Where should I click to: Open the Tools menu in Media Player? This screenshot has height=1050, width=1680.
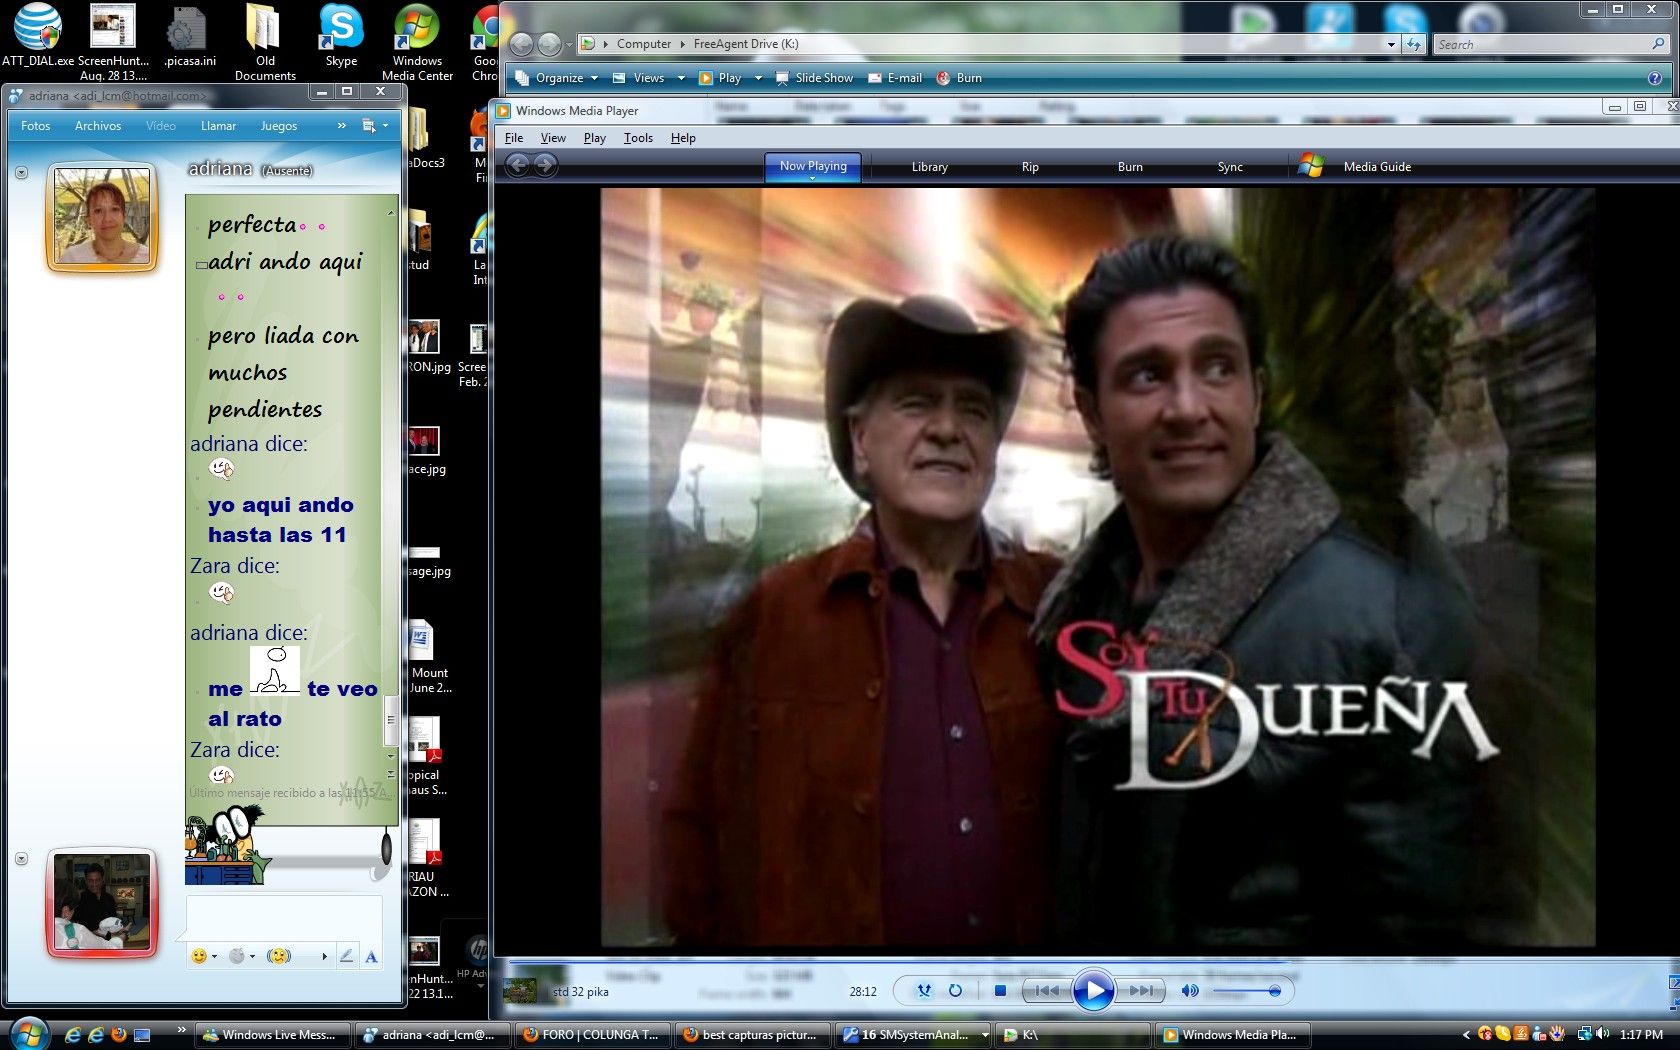tap(638, 138)
